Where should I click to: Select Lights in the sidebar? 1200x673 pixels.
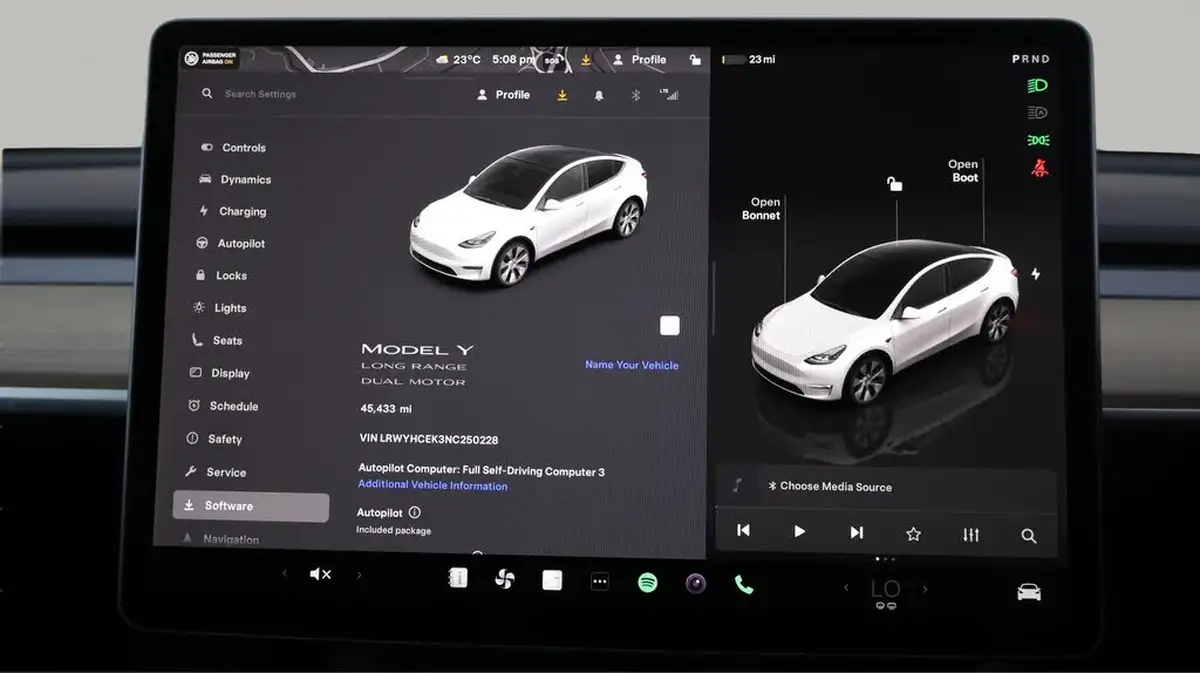220,308
